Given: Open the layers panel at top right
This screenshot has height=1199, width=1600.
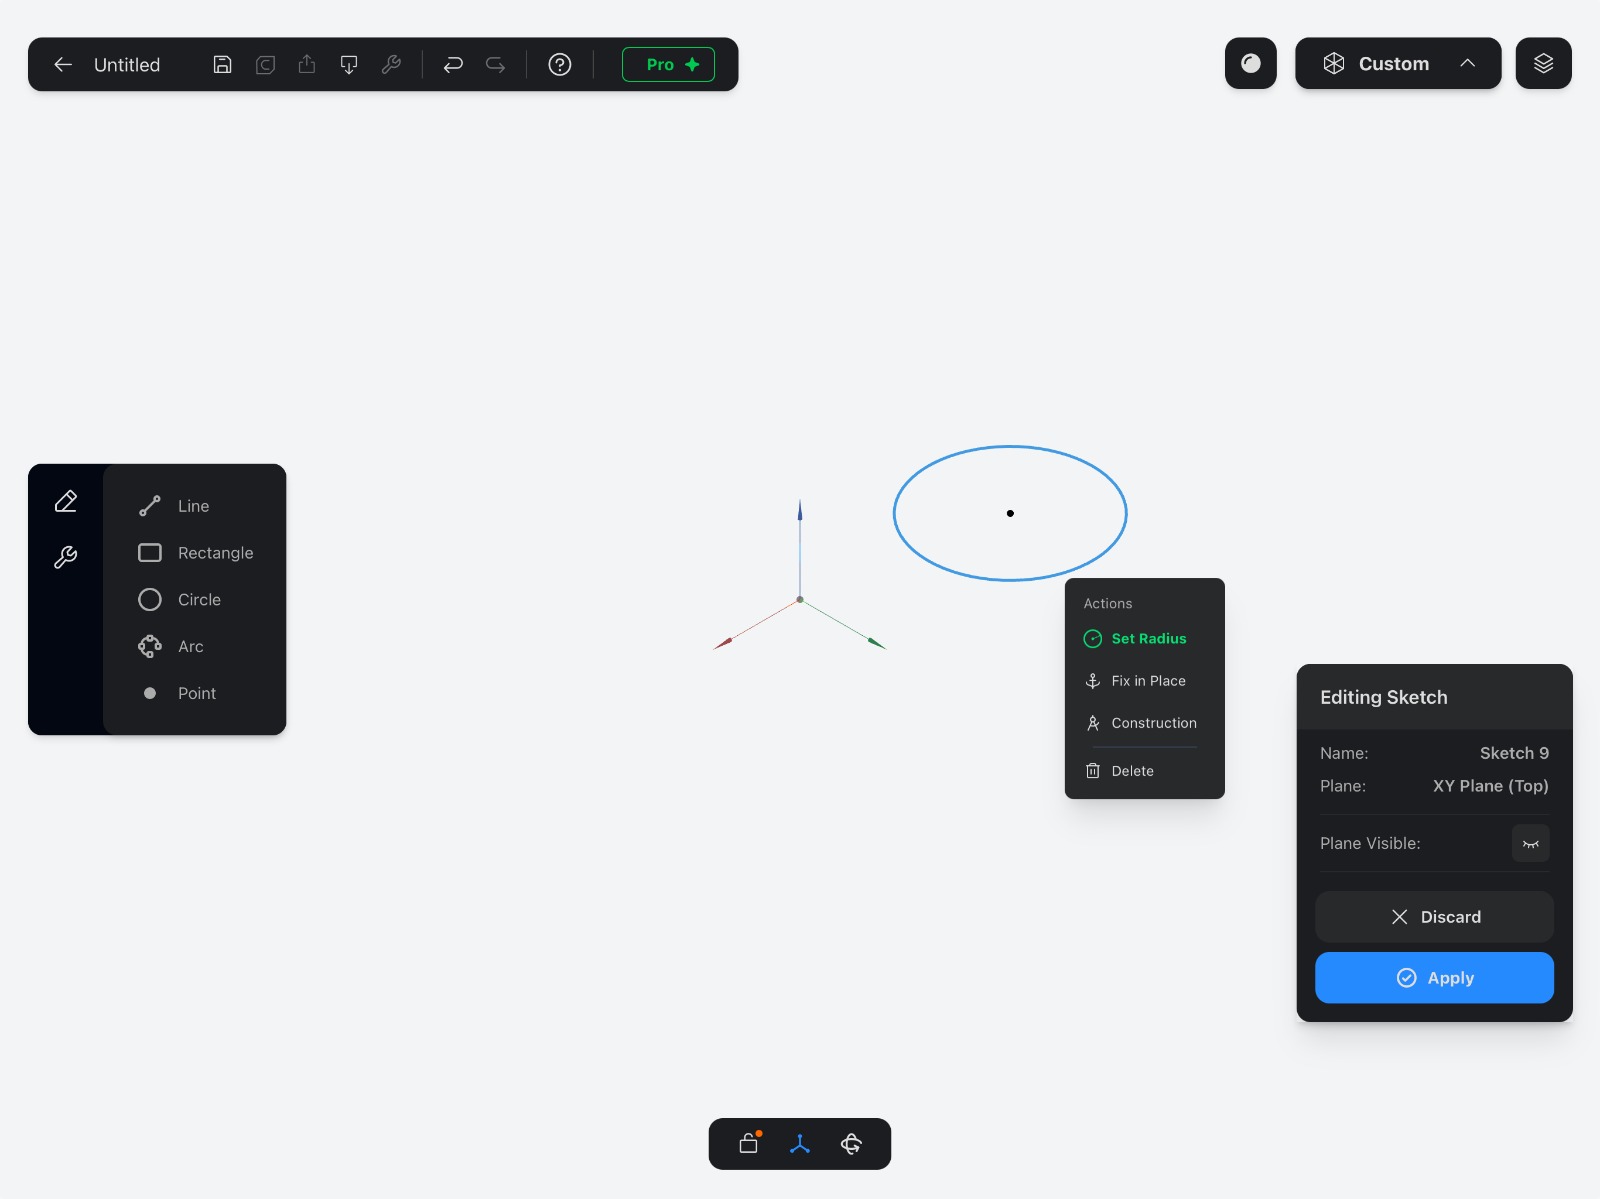Looking at the screenshot, I should [x=1543, y=63].
